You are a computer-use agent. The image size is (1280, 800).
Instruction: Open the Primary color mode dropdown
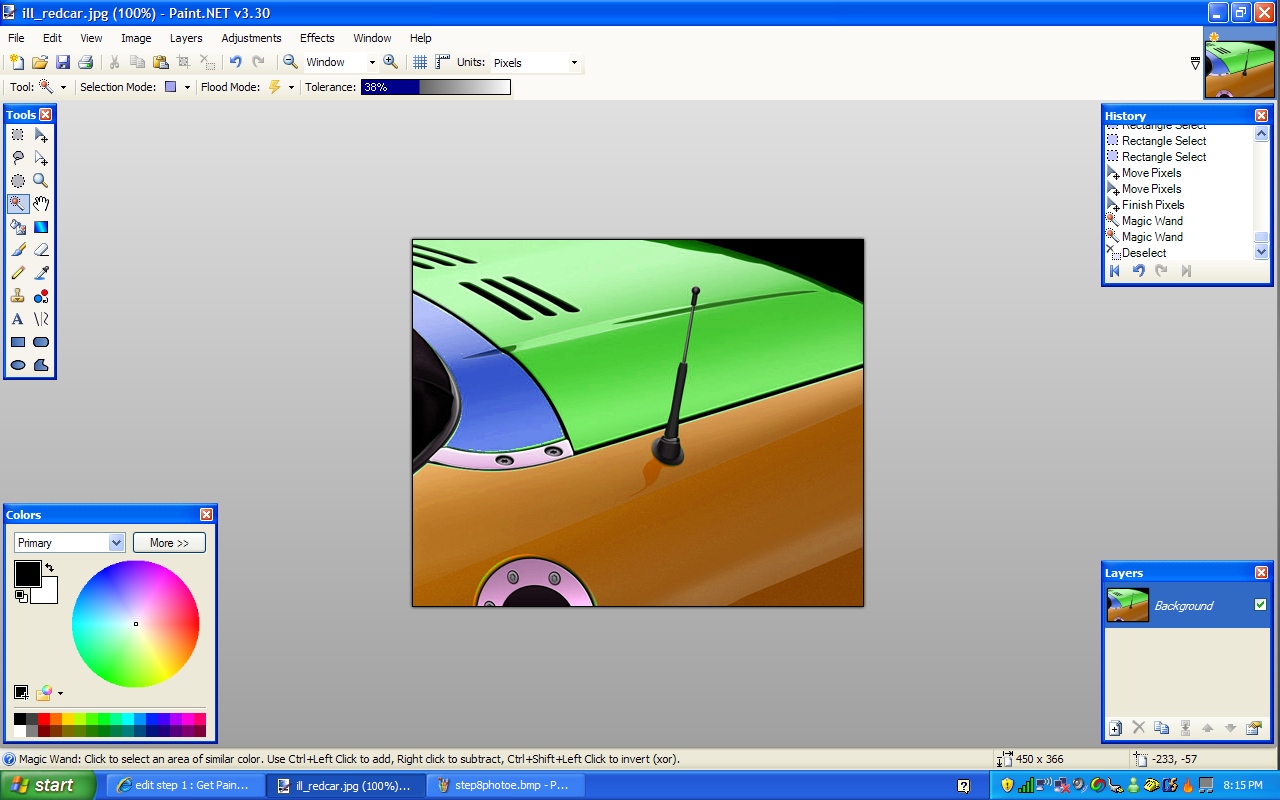pos(117,541)
